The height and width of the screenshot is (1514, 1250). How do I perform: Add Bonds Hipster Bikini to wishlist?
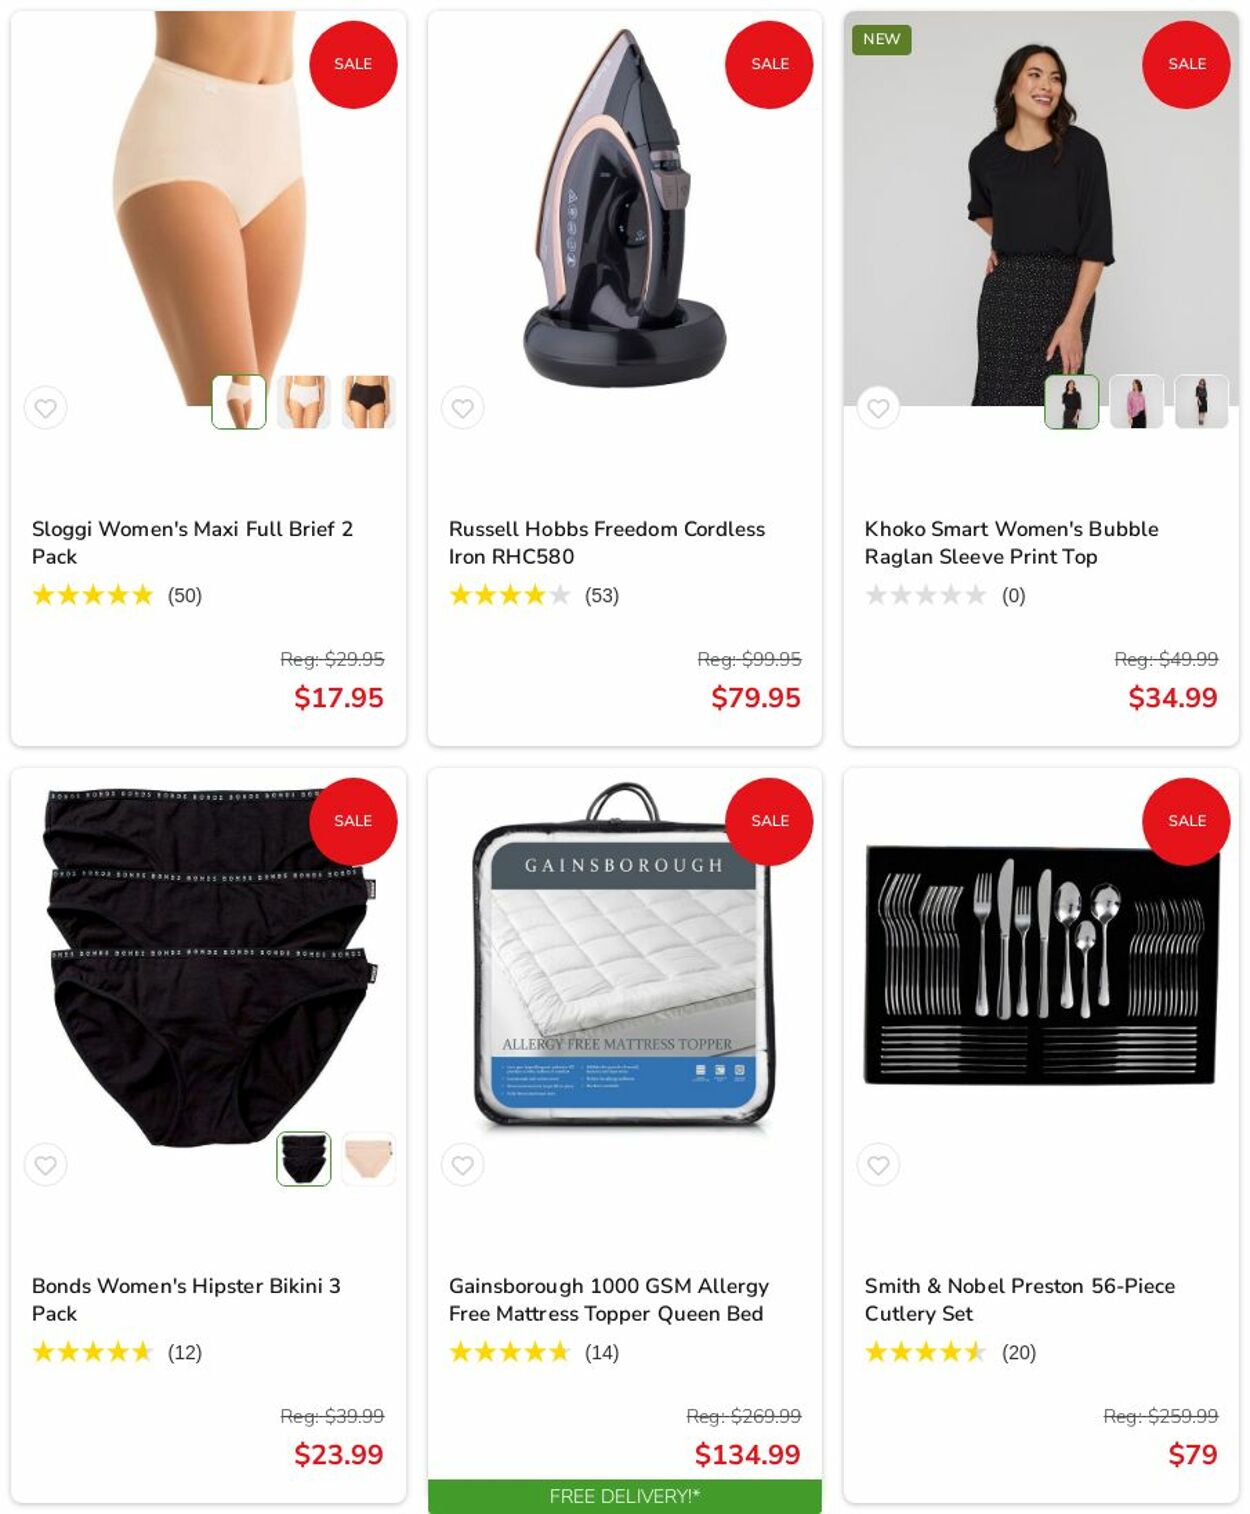[45, 1165]
